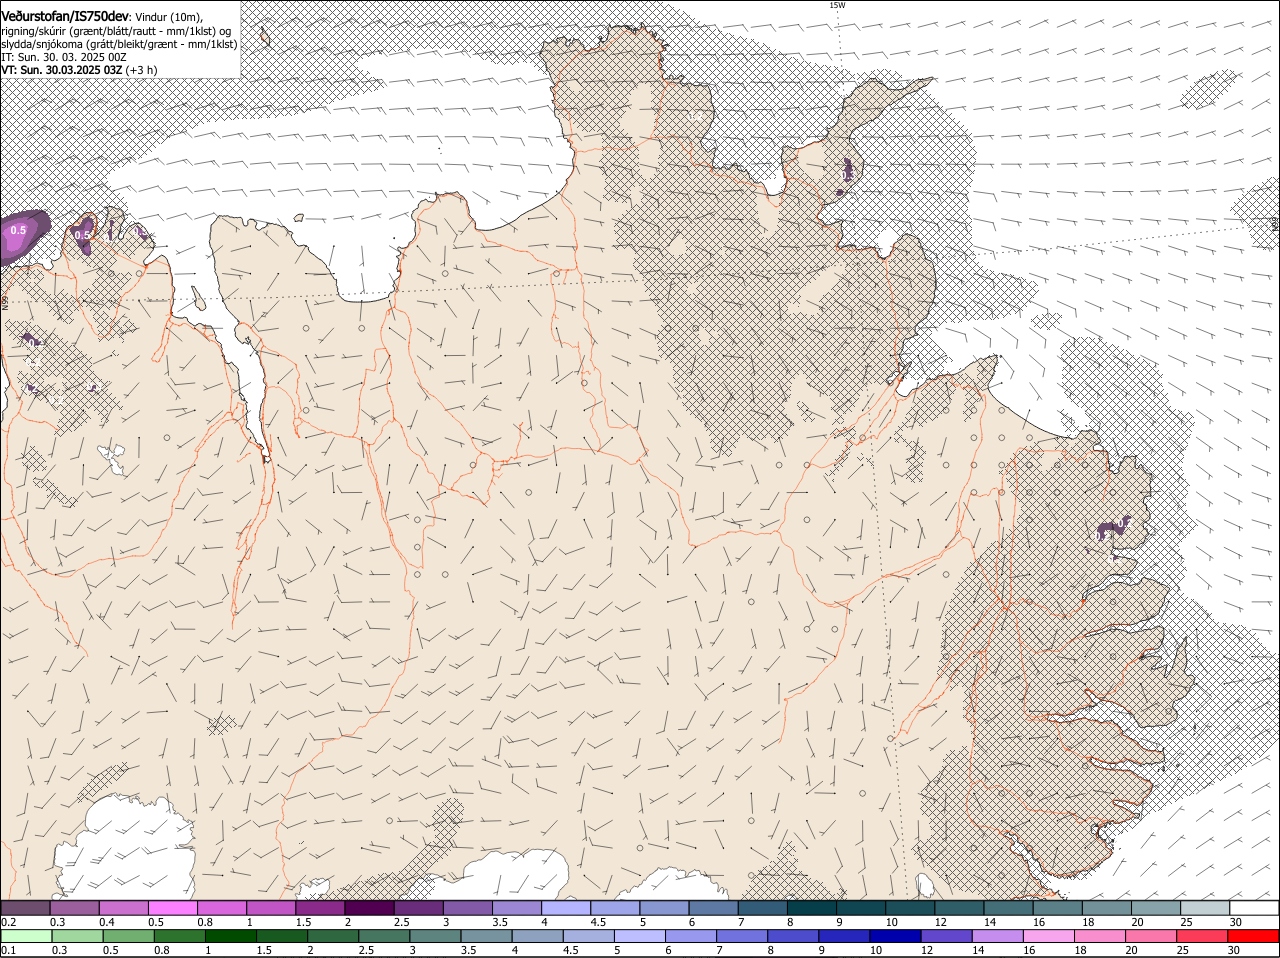This screenshot has width=1280, height=958.
Task: Click the 'slydda/snjókoma' legend description line
Action: click(x=119, y=44)
